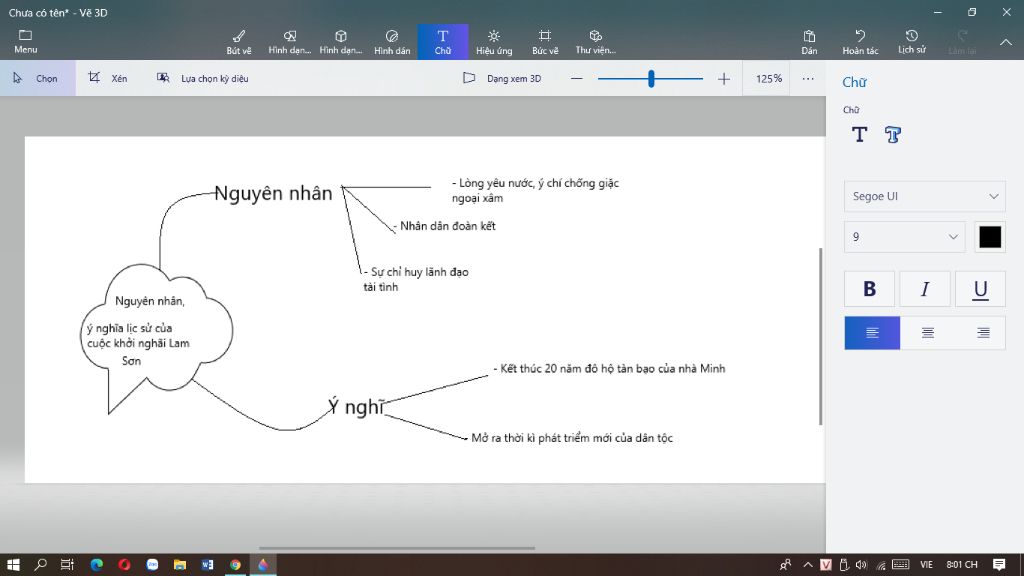The height and width of the screenshot is (576, 1024).
Task: Click the "Ý nghĩ" heading text on canvas
Action: click(x=356, y=406)
